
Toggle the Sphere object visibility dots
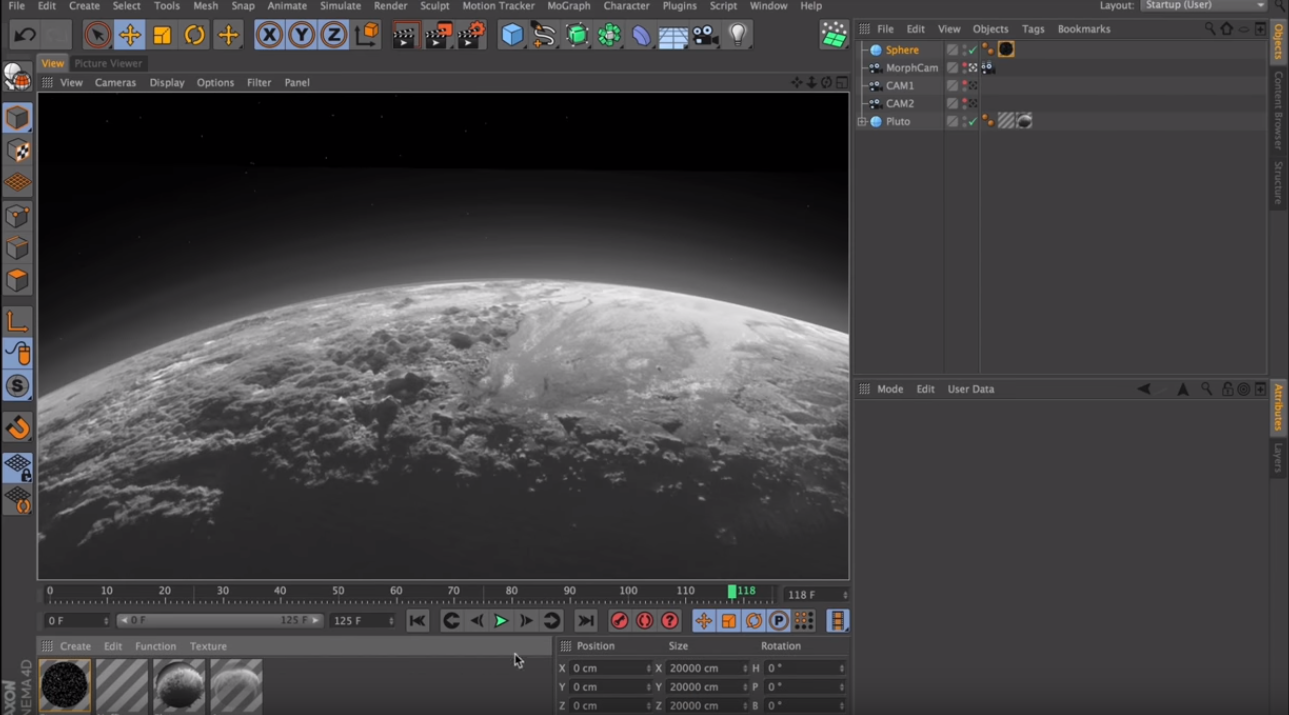966,50
